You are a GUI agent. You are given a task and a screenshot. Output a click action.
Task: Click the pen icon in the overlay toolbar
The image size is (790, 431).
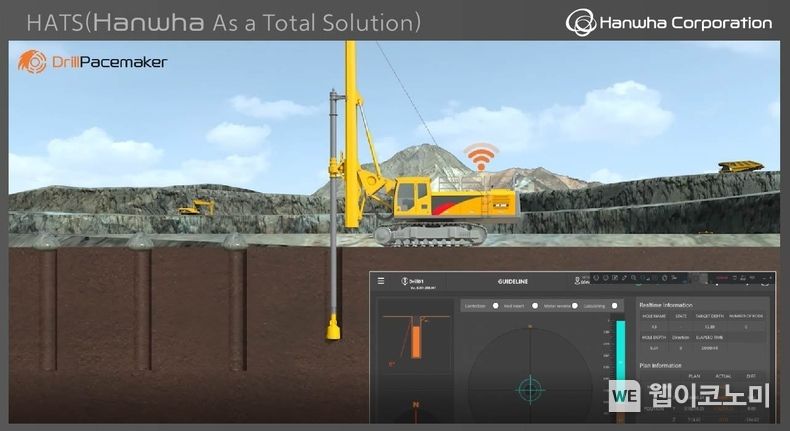tap(624, 278)
